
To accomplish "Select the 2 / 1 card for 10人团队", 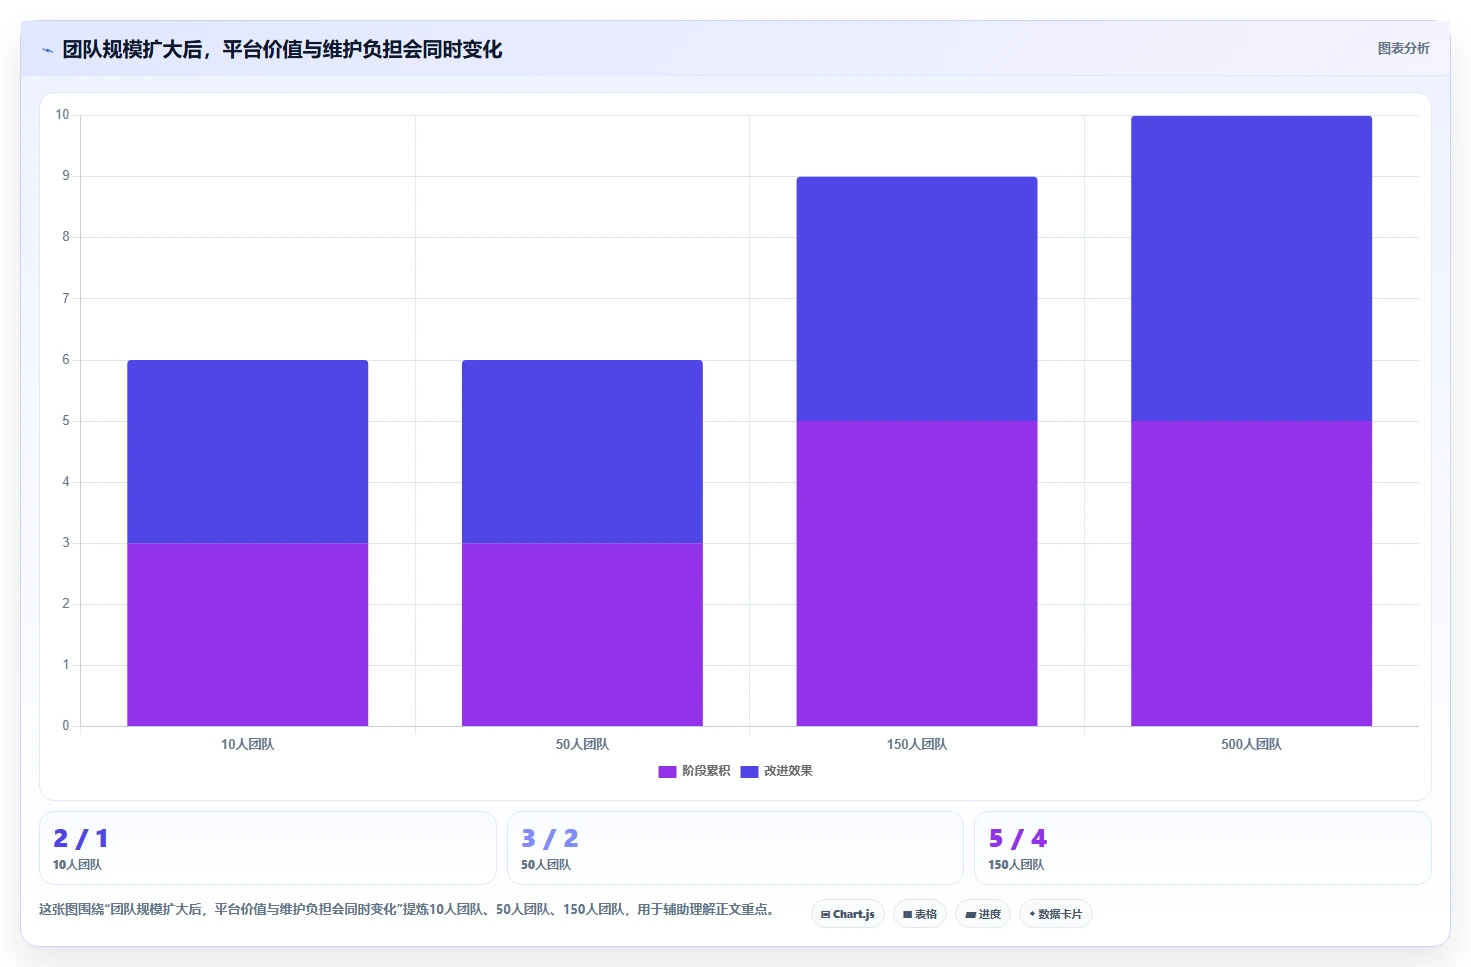I will point(268,848).
